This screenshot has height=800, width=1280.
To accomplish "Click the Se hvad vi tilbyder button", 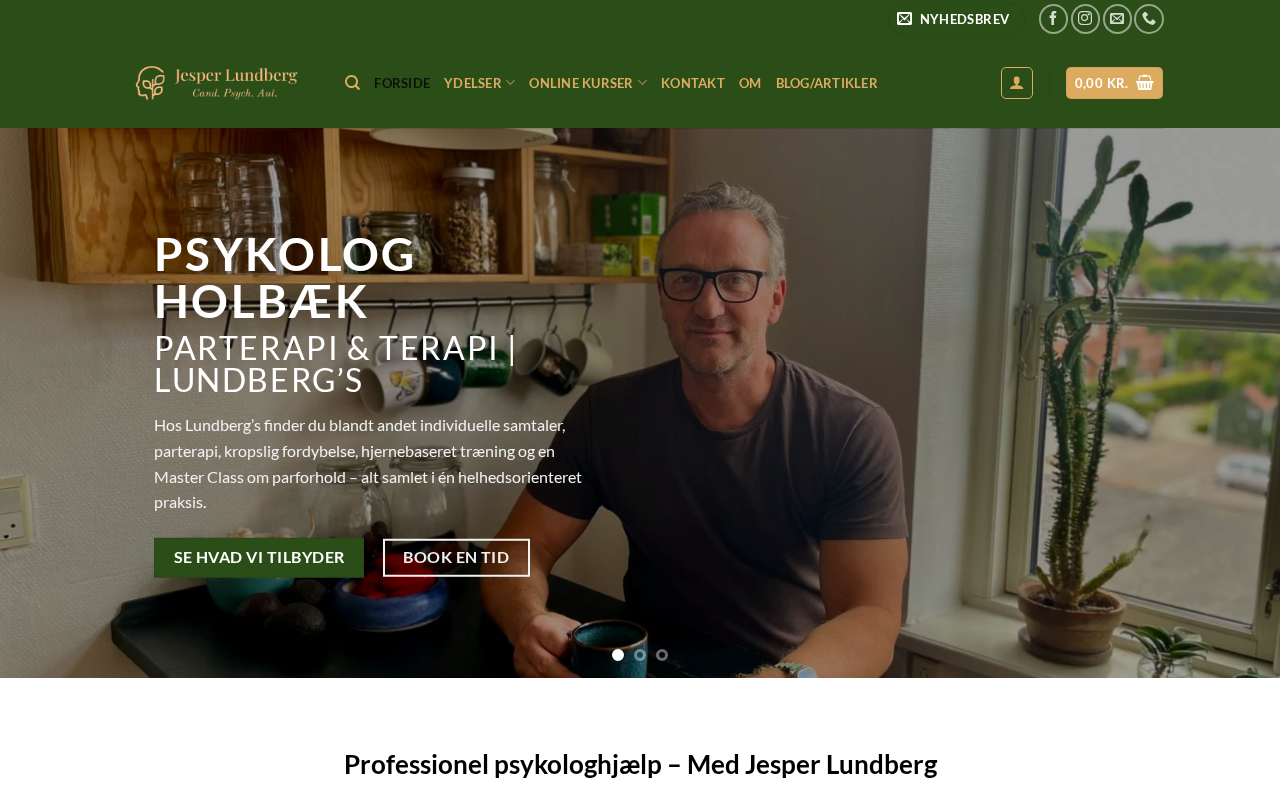I will (x=259, y=558).
